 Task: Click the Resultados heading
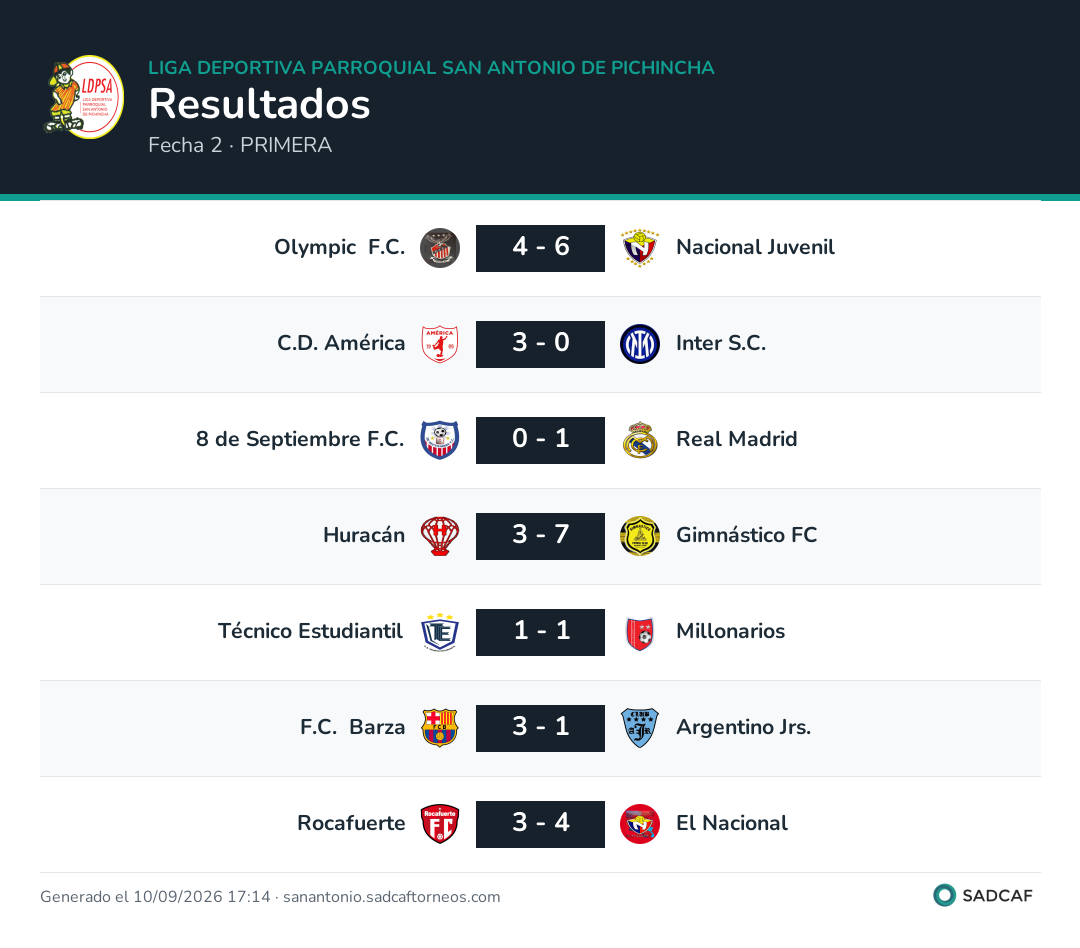click(x=260, y=104)
